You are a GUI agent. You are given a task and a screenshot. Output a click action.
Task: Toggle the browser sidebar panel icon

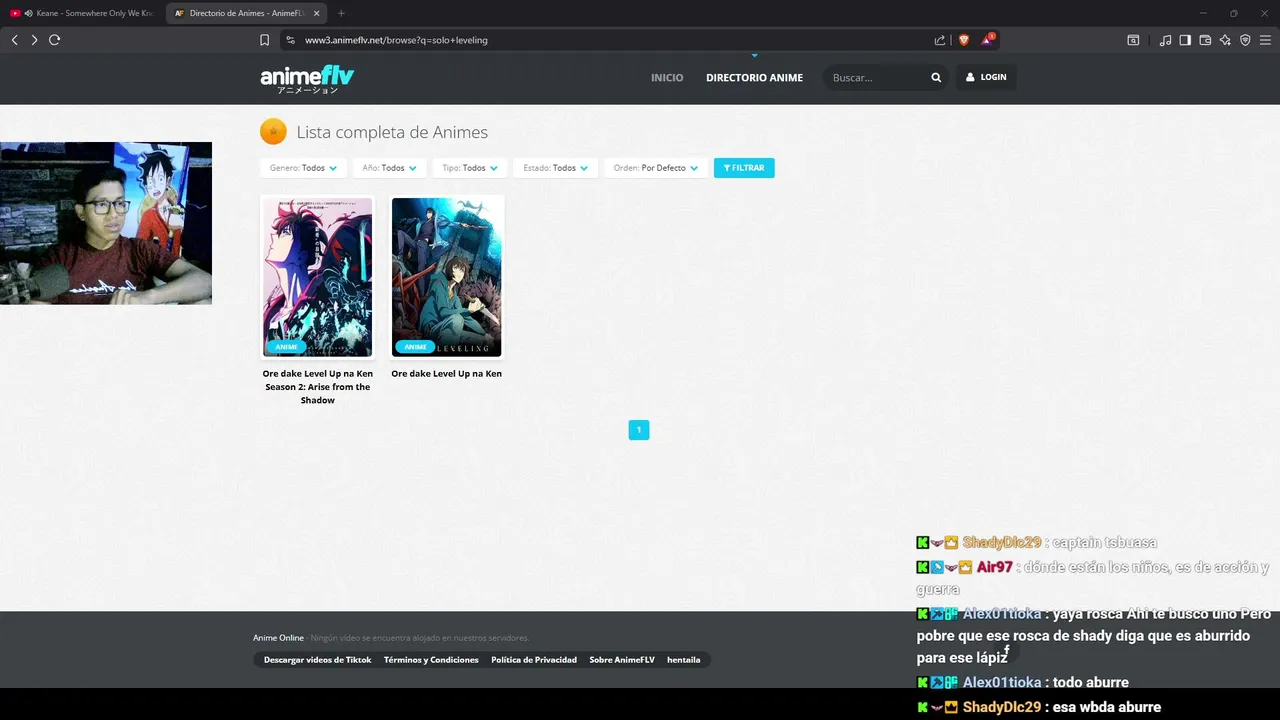click(1185, 40)
